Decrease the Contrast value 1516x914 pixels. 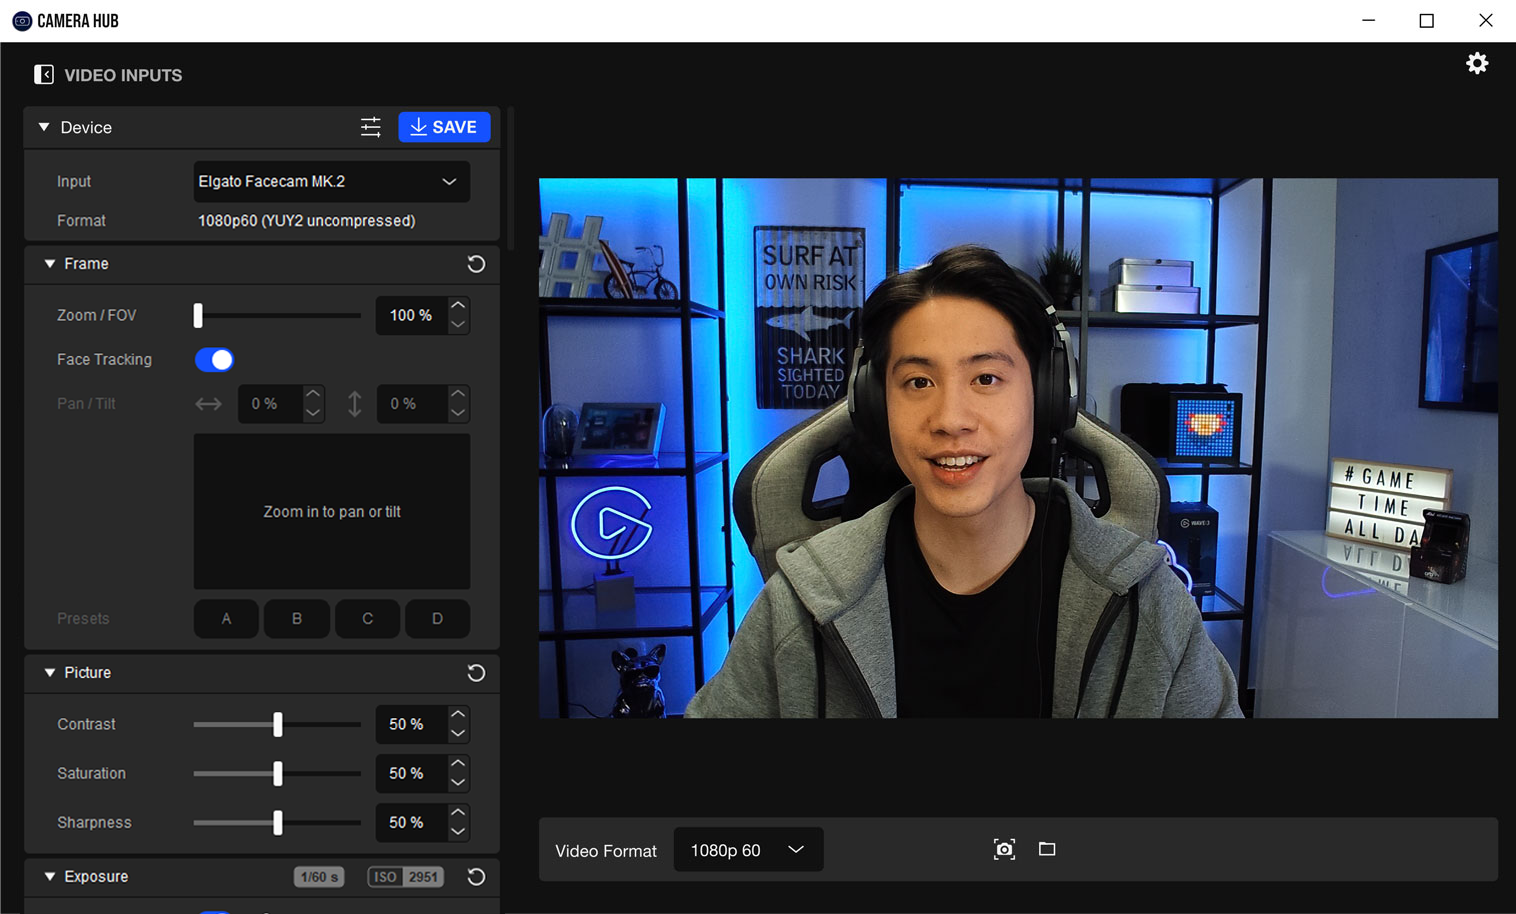coord(458,733)
